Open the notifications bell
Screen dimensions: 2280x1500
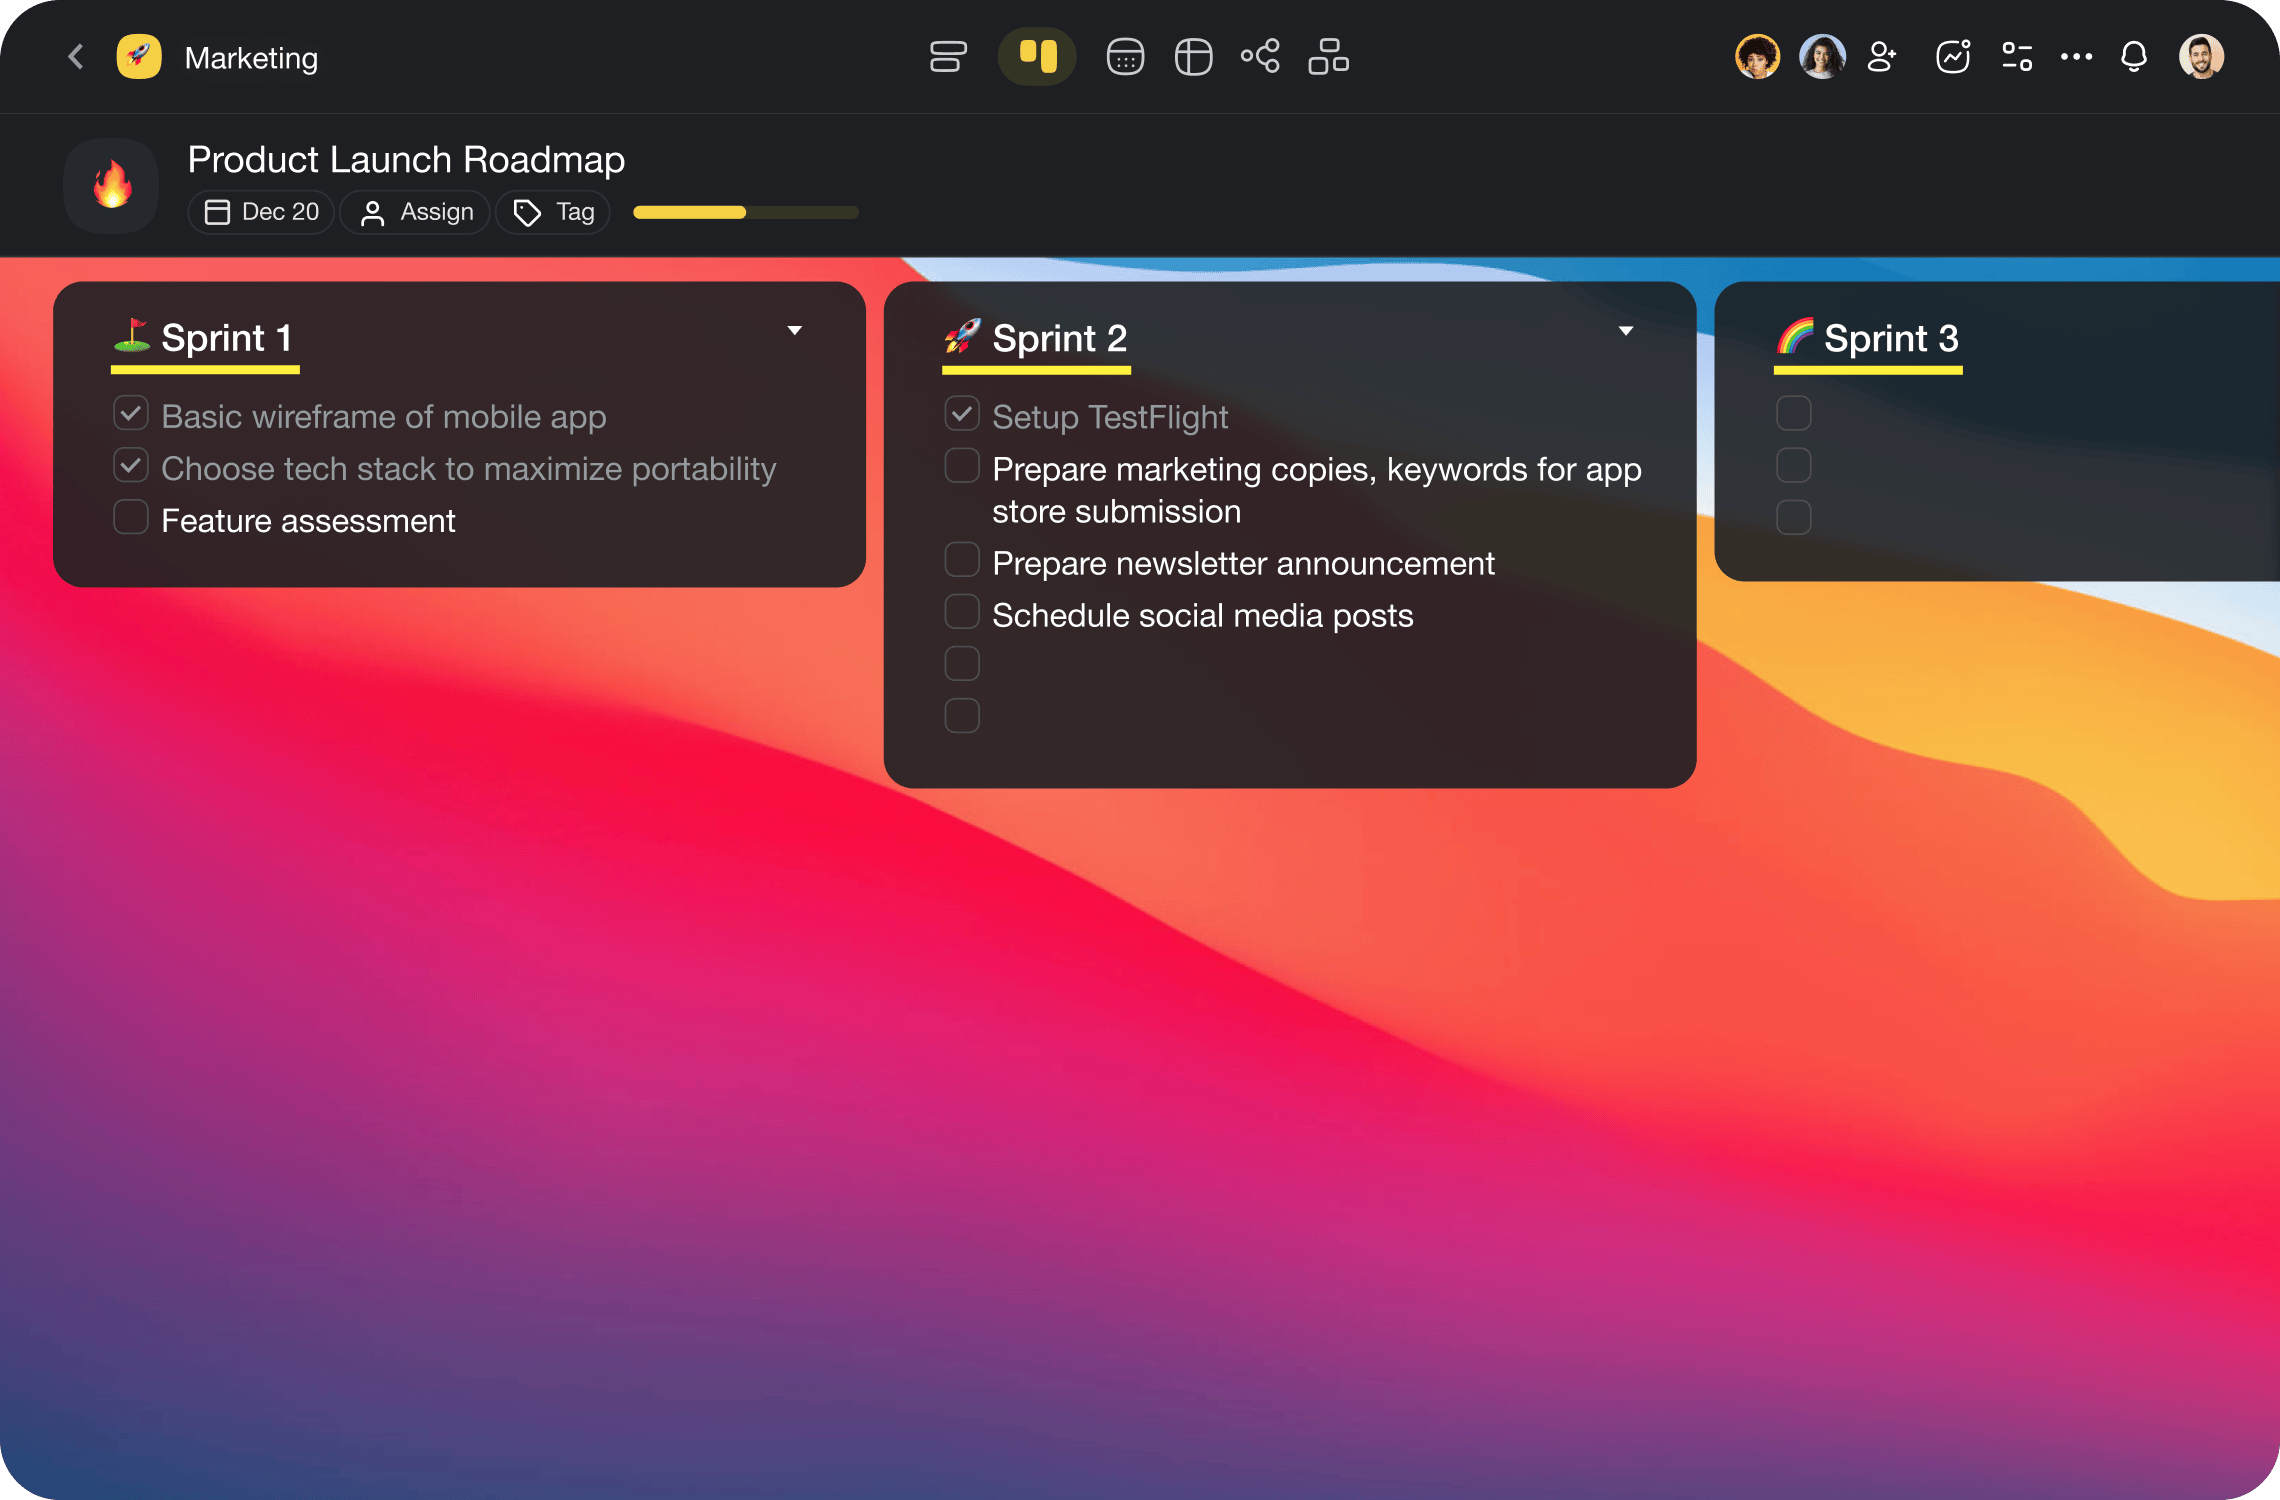[x=2133, y=57]
